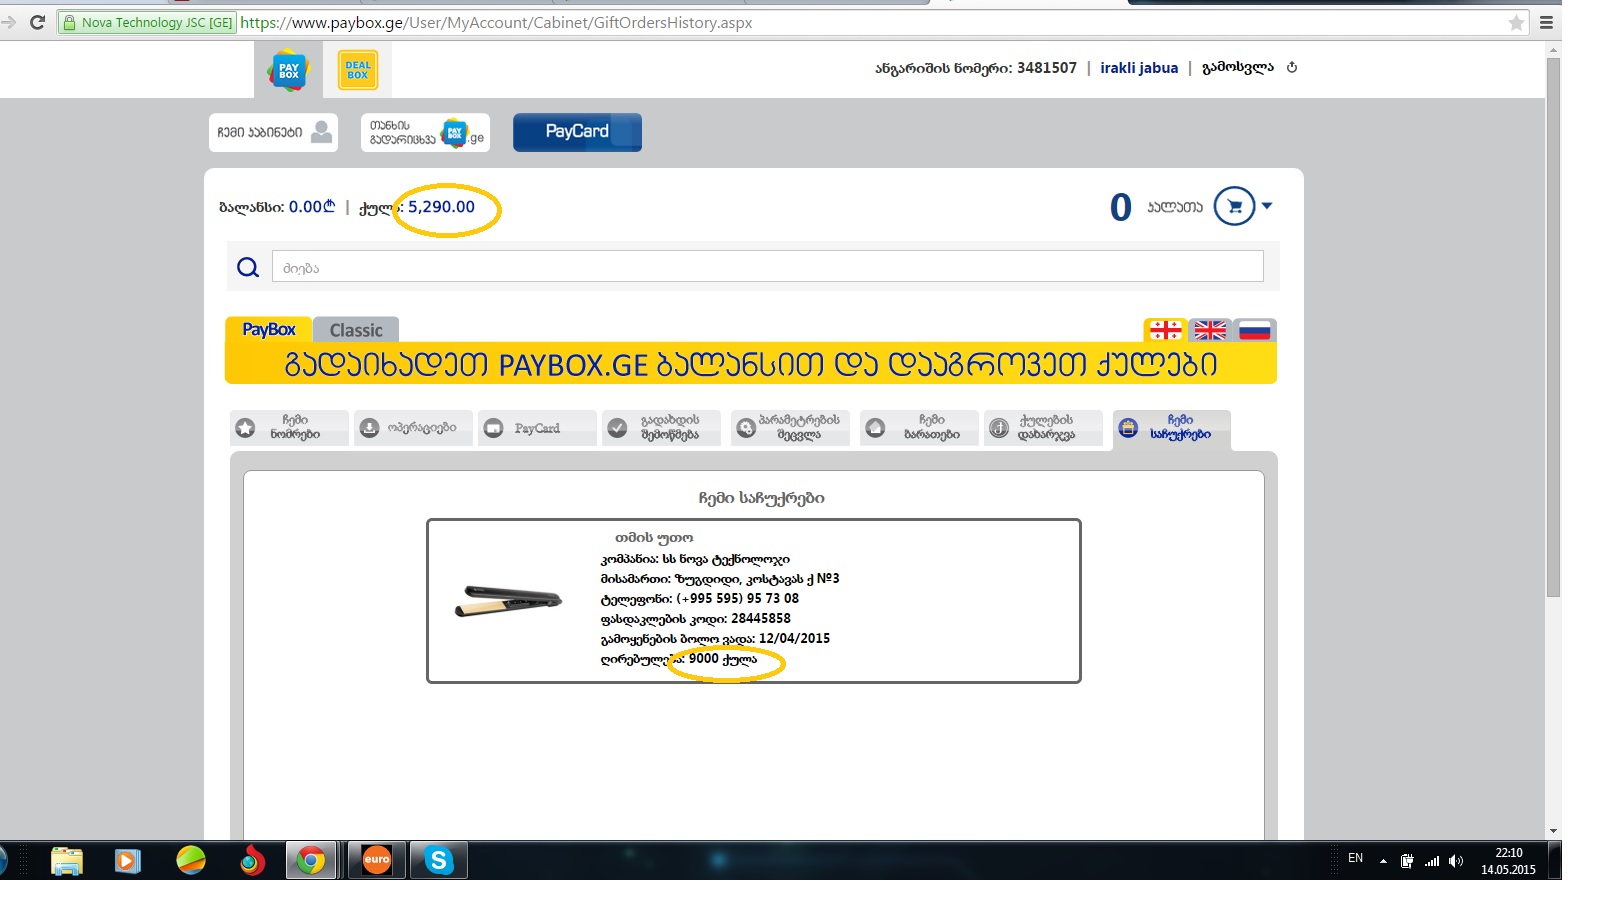Open the ჩემი ბარათები tab
The width and height of the screenshot is (1600, 900).
[919, 428]
